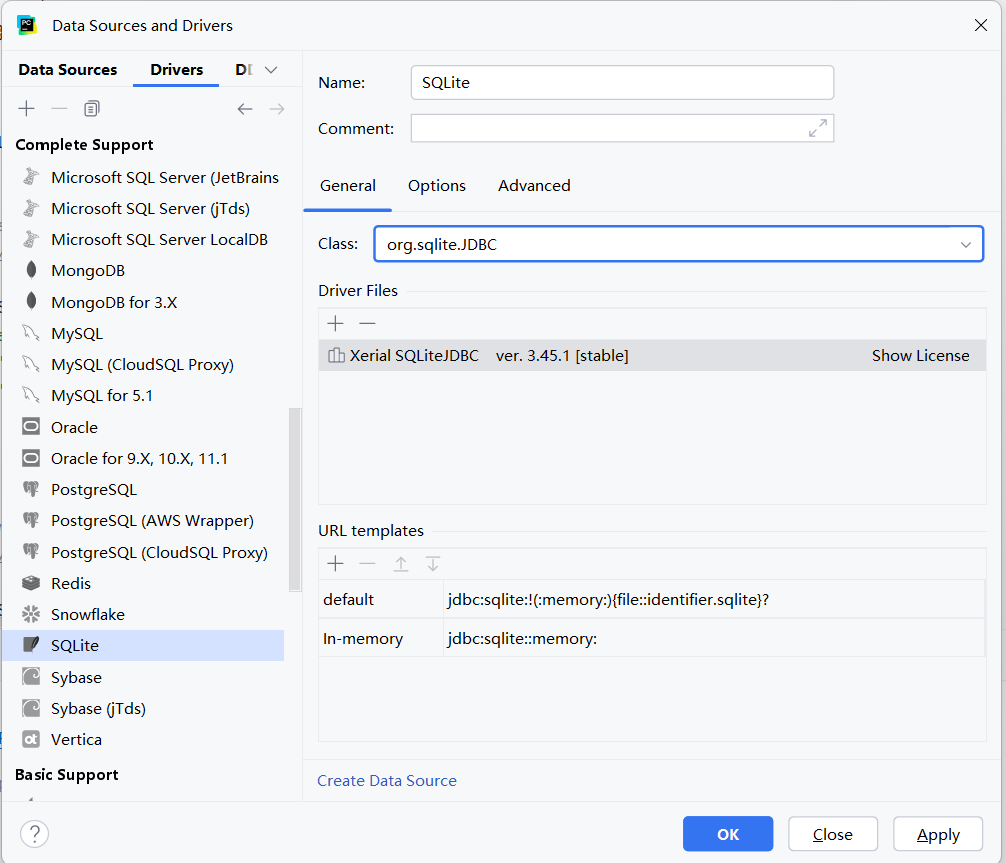Move the selected URL template down
The height and width of the screenshot is (863, 1006).
click(433, 563)
